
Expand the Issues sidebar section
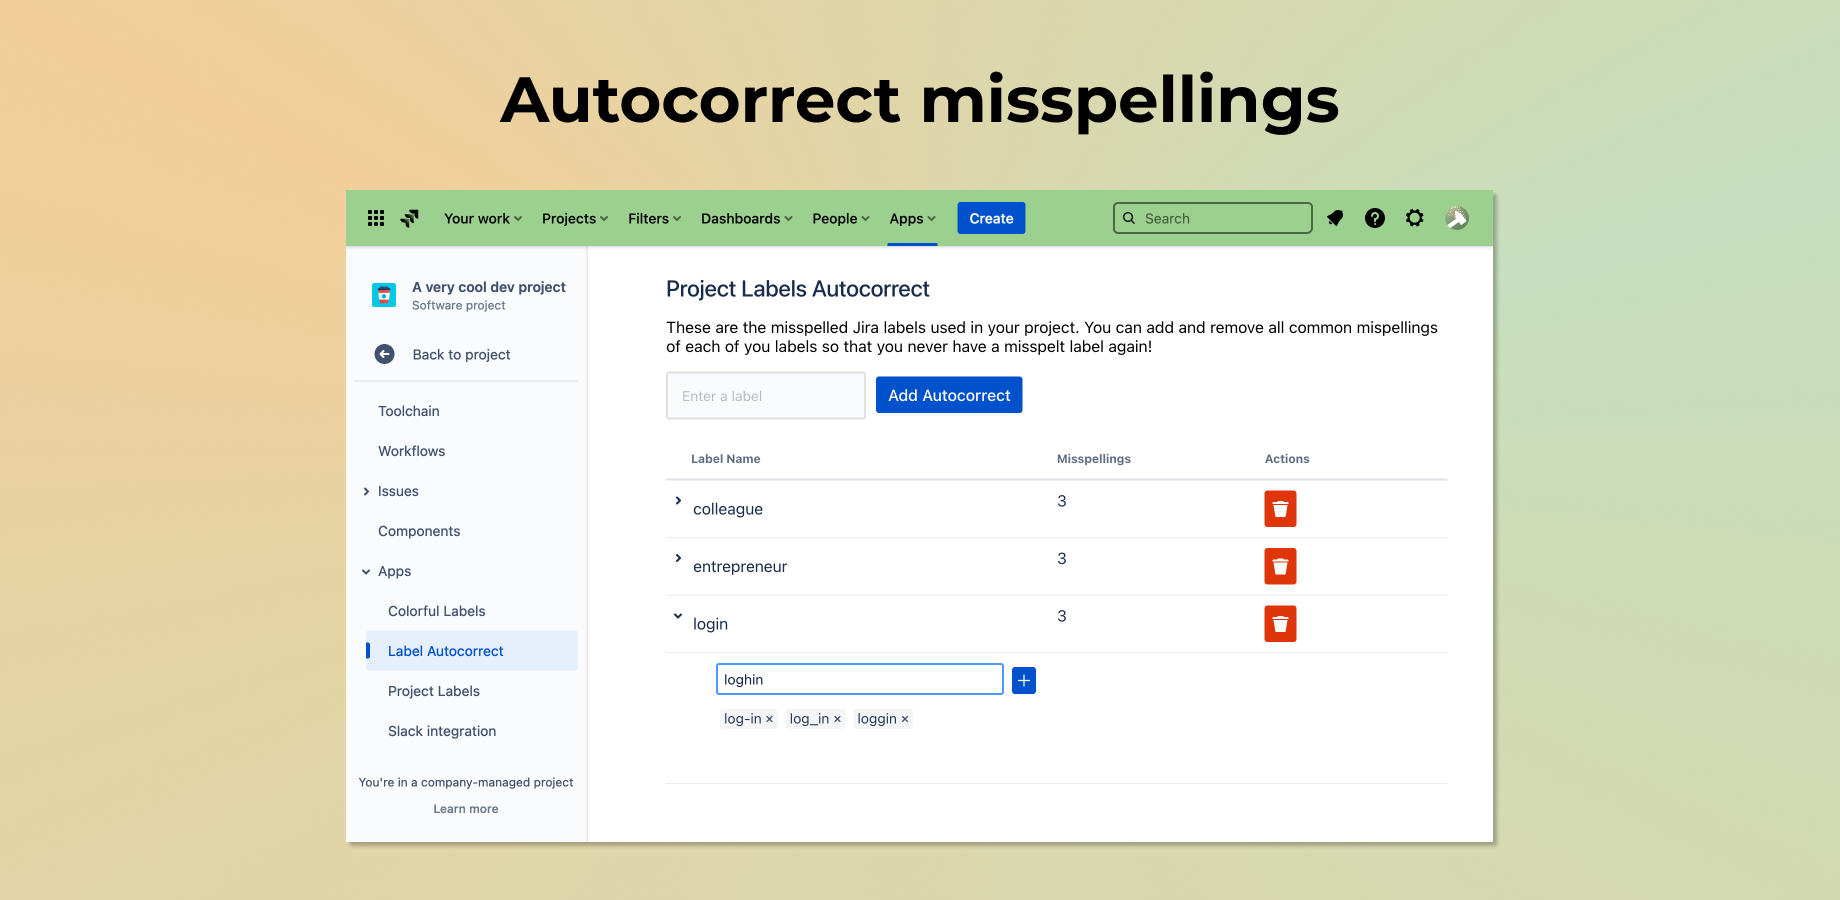pos(366,491)
